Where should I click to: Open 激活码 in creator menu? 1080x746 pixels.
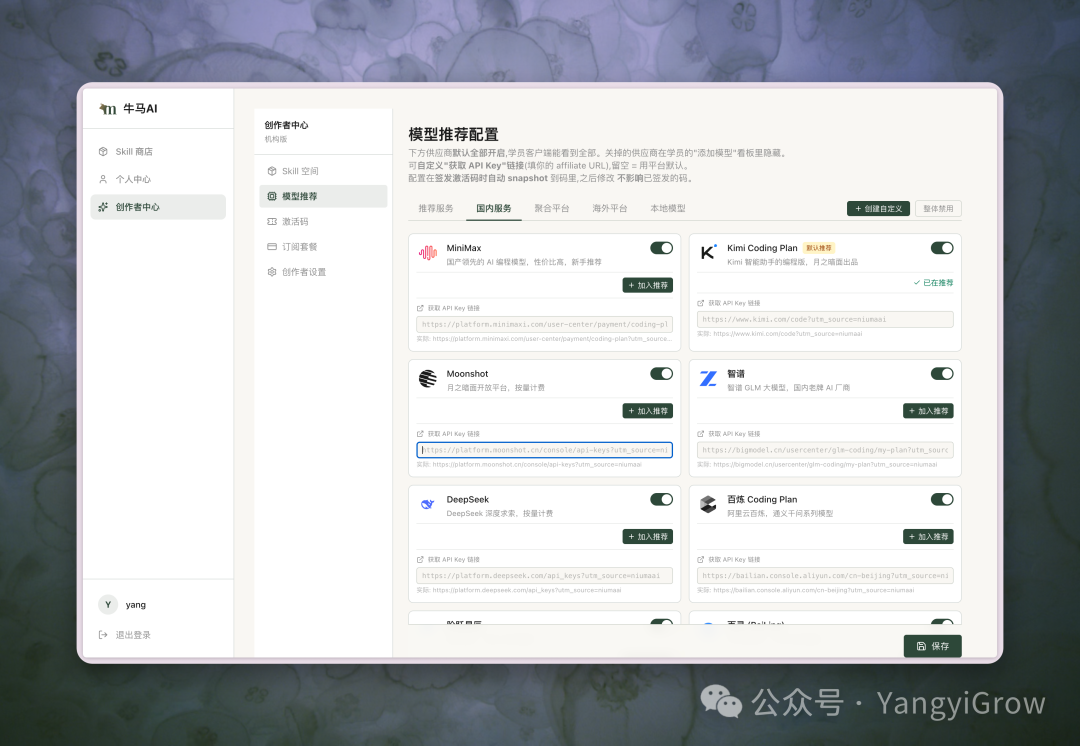323,221
